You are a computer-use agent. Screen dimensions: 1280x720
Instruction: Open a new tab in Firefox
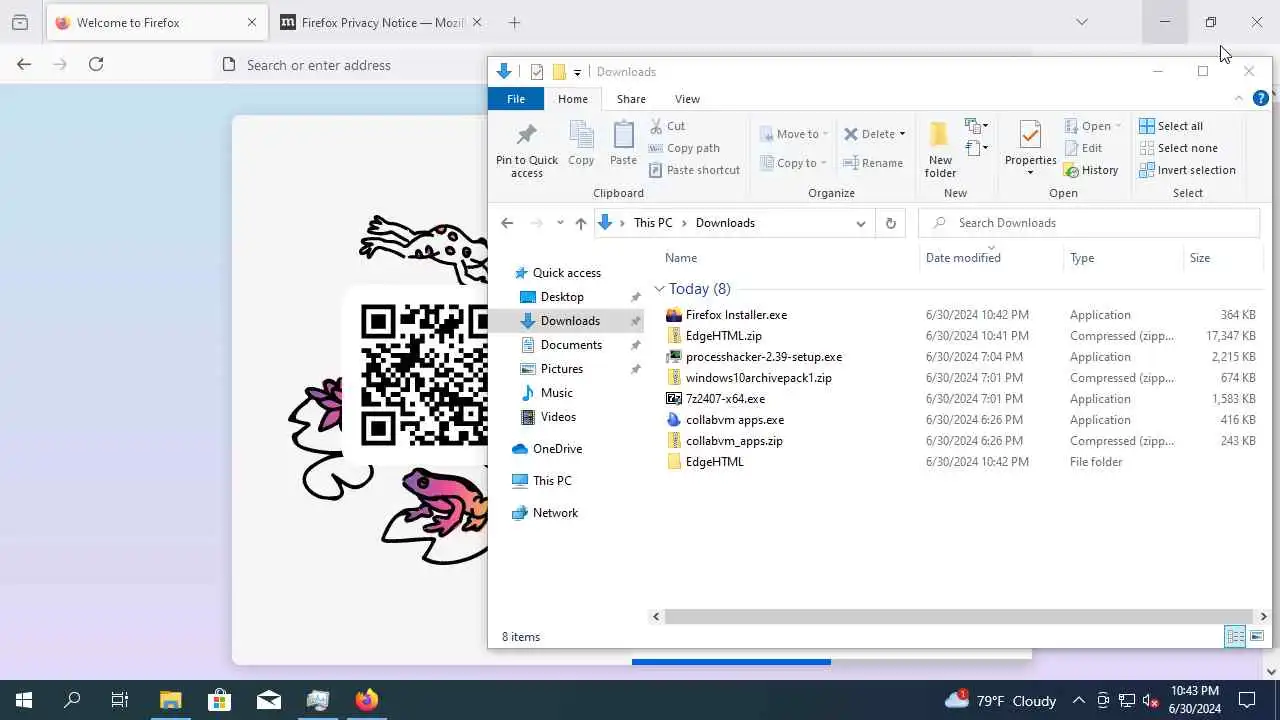click(514, 22)
